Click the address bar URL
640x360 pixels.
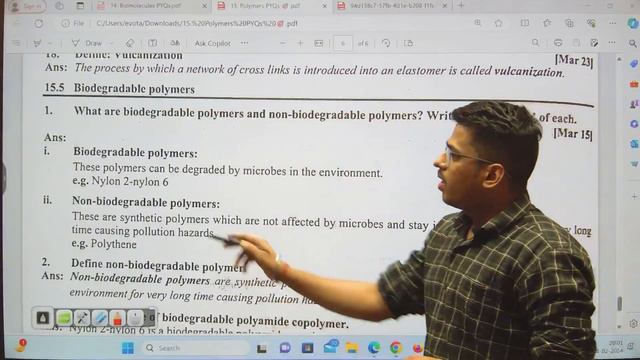pos(197,24)
